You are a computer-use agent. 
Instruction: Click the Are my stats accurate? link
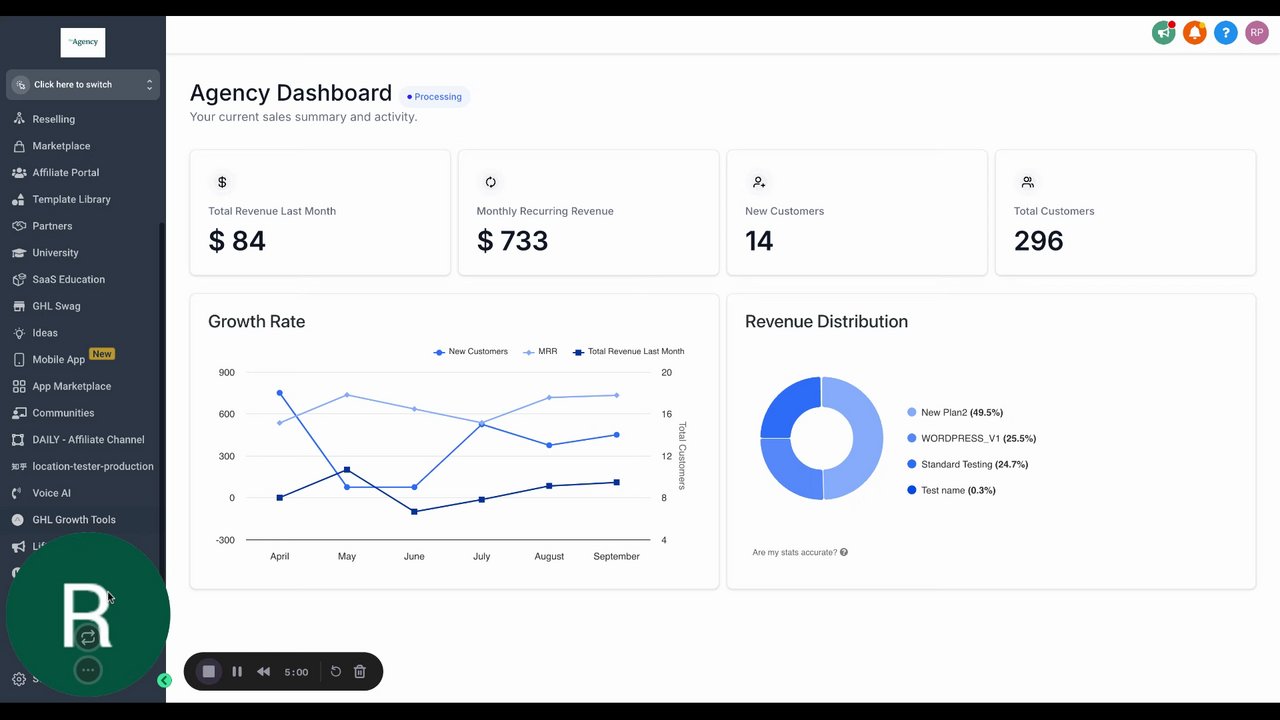[794, 552]
